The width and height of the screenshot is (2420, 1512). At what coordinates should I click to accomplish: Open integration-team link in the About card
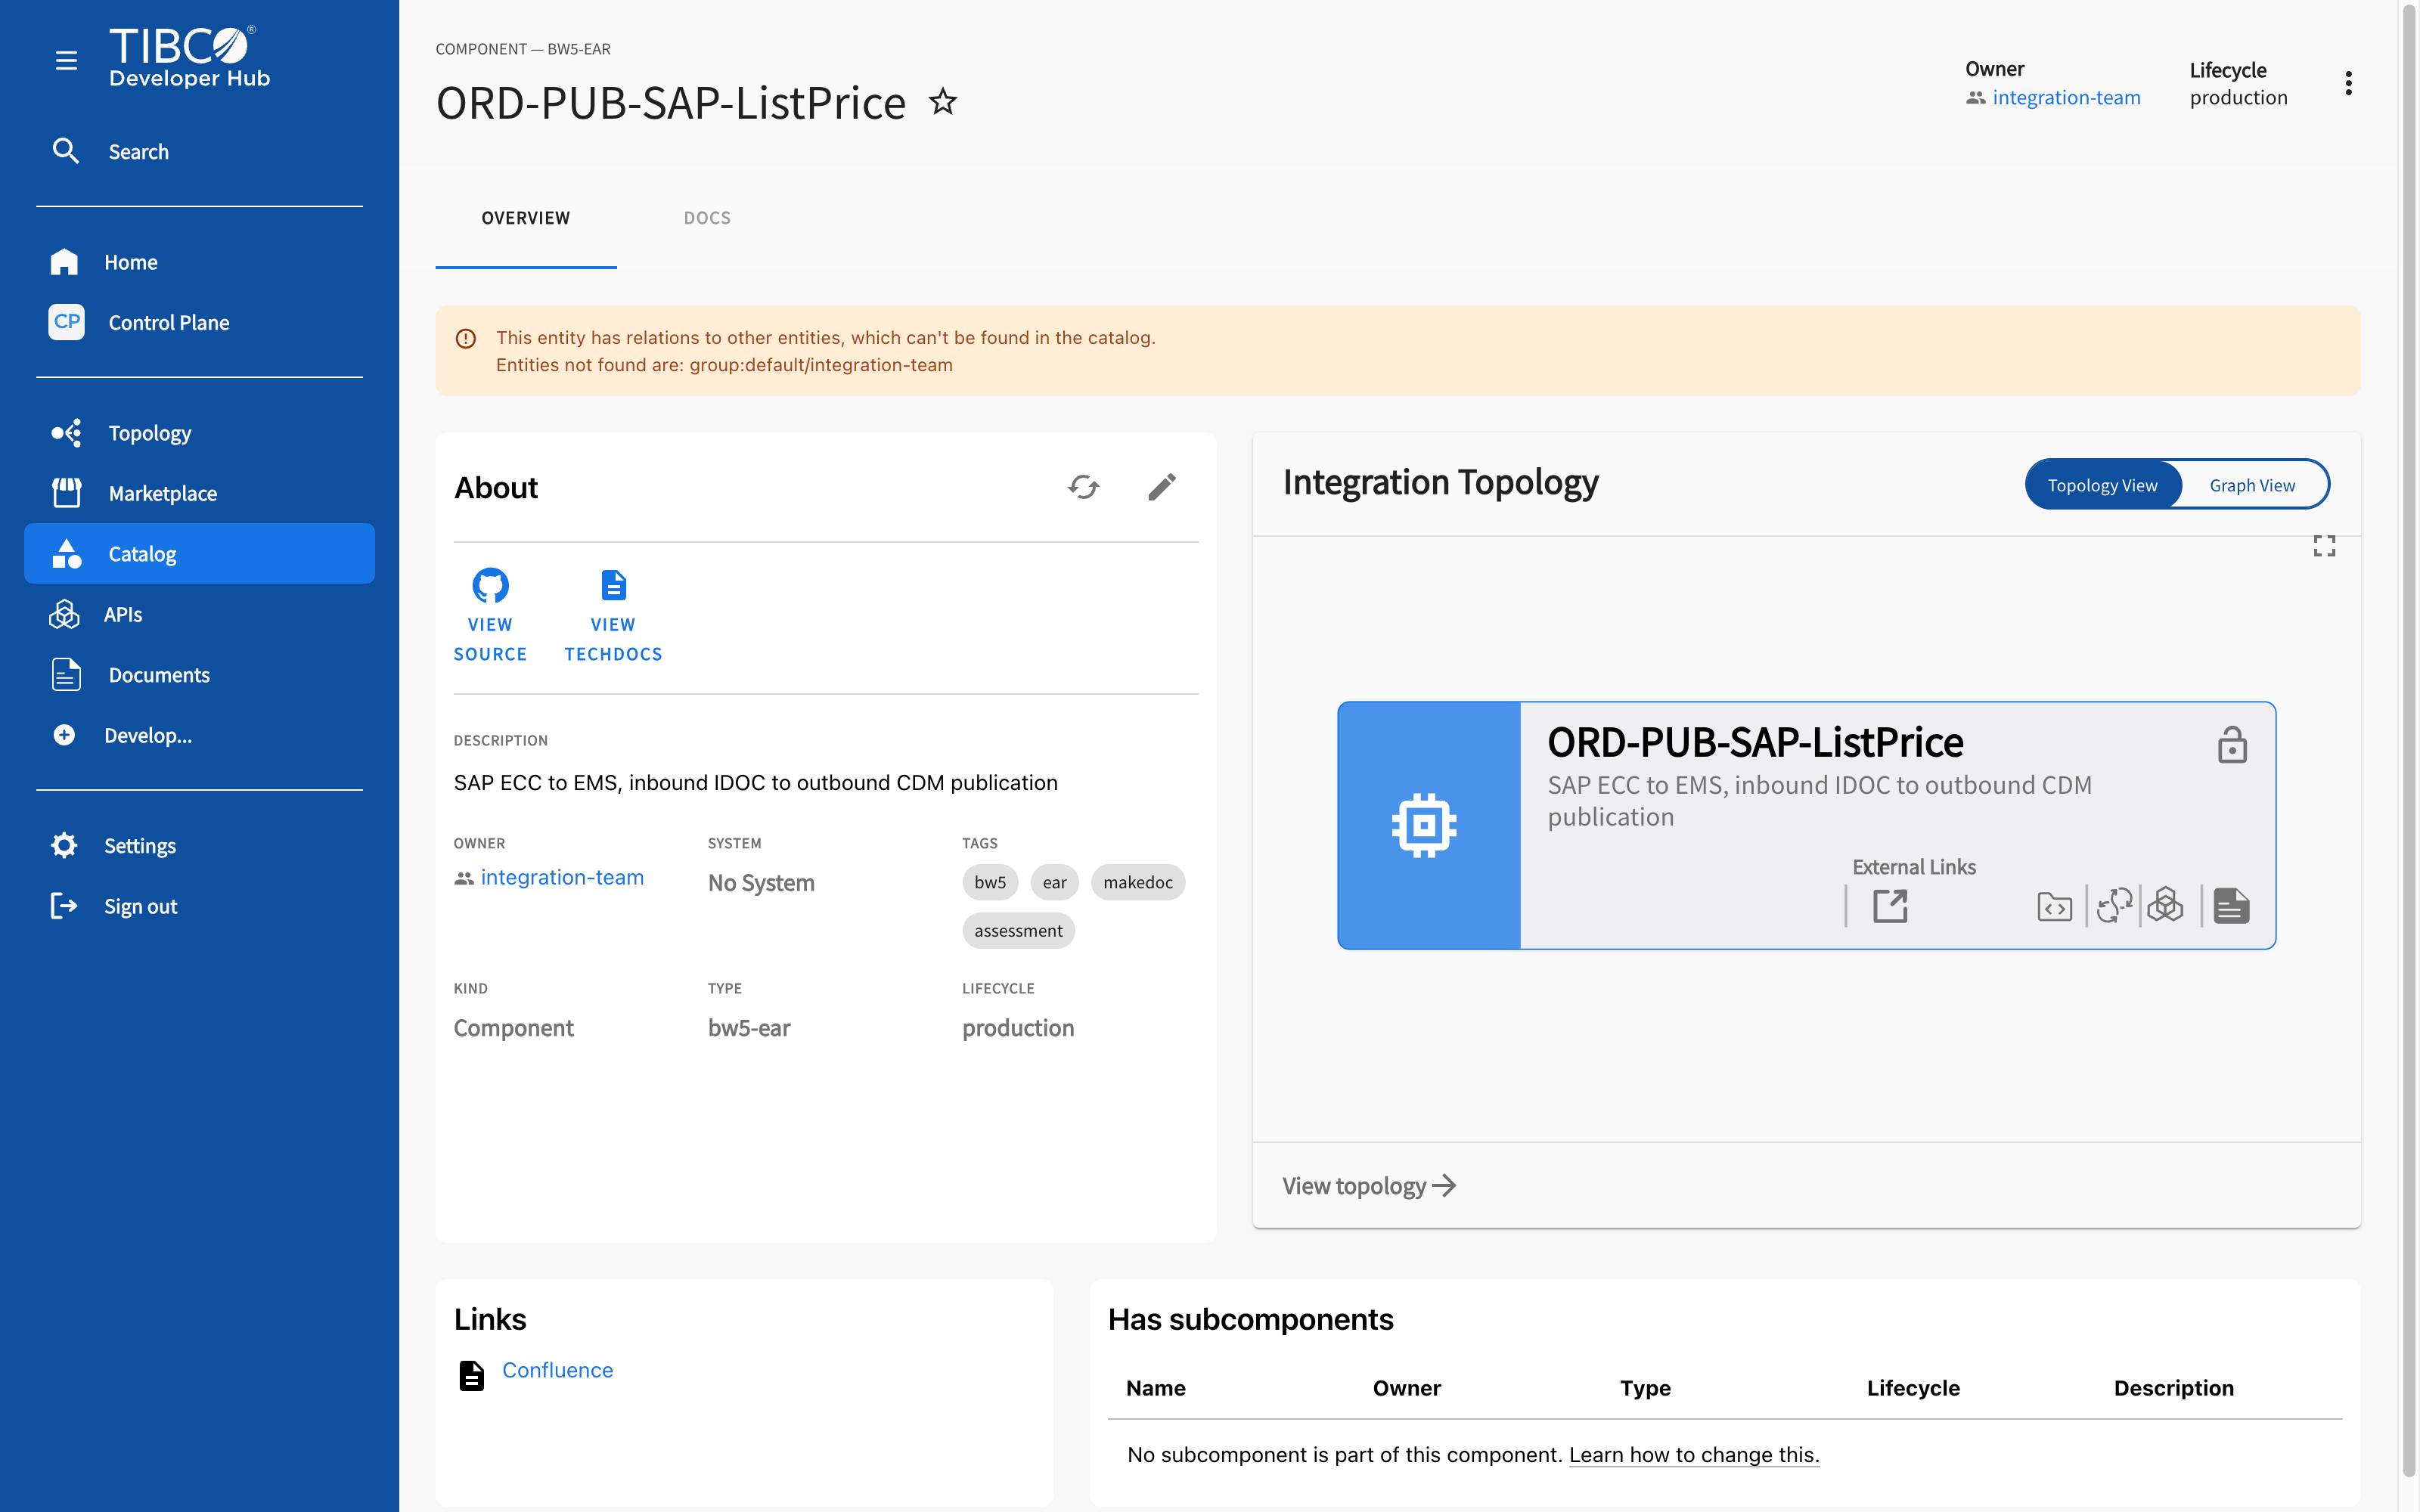[562, 877]
